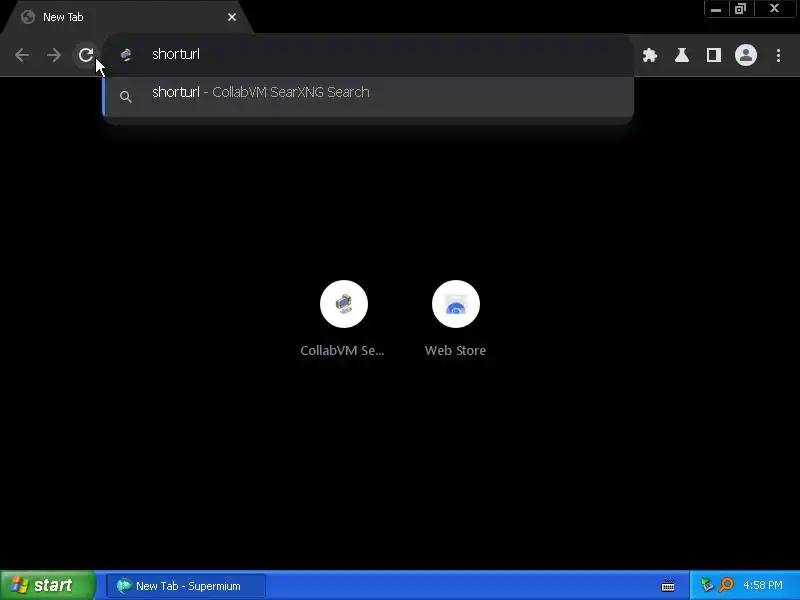The height and width of the screenshot is (600, 800).
Task: Reload the page with the refresh icon
Action: (86, 55)
